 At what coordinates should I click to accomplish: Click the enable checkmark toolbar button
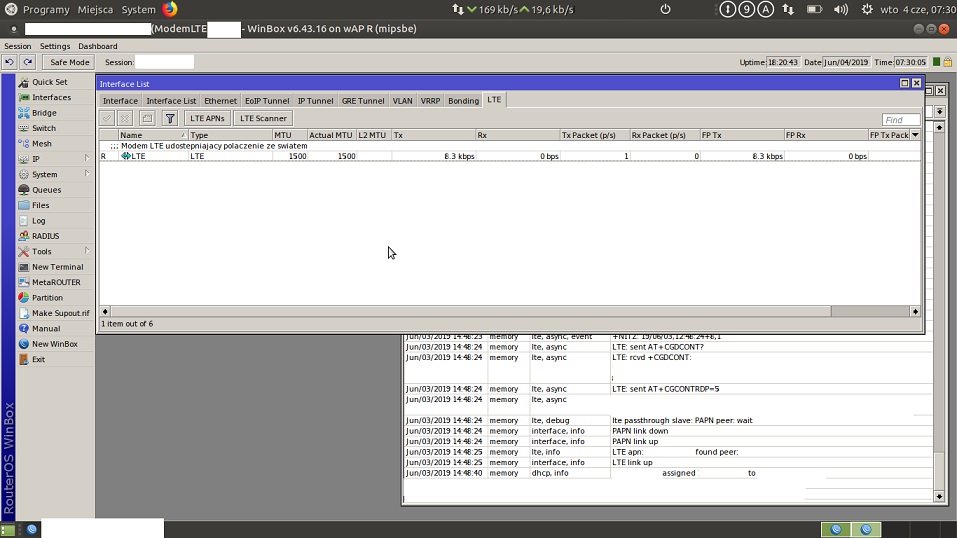pyautogui.click(x=107, y=118)
